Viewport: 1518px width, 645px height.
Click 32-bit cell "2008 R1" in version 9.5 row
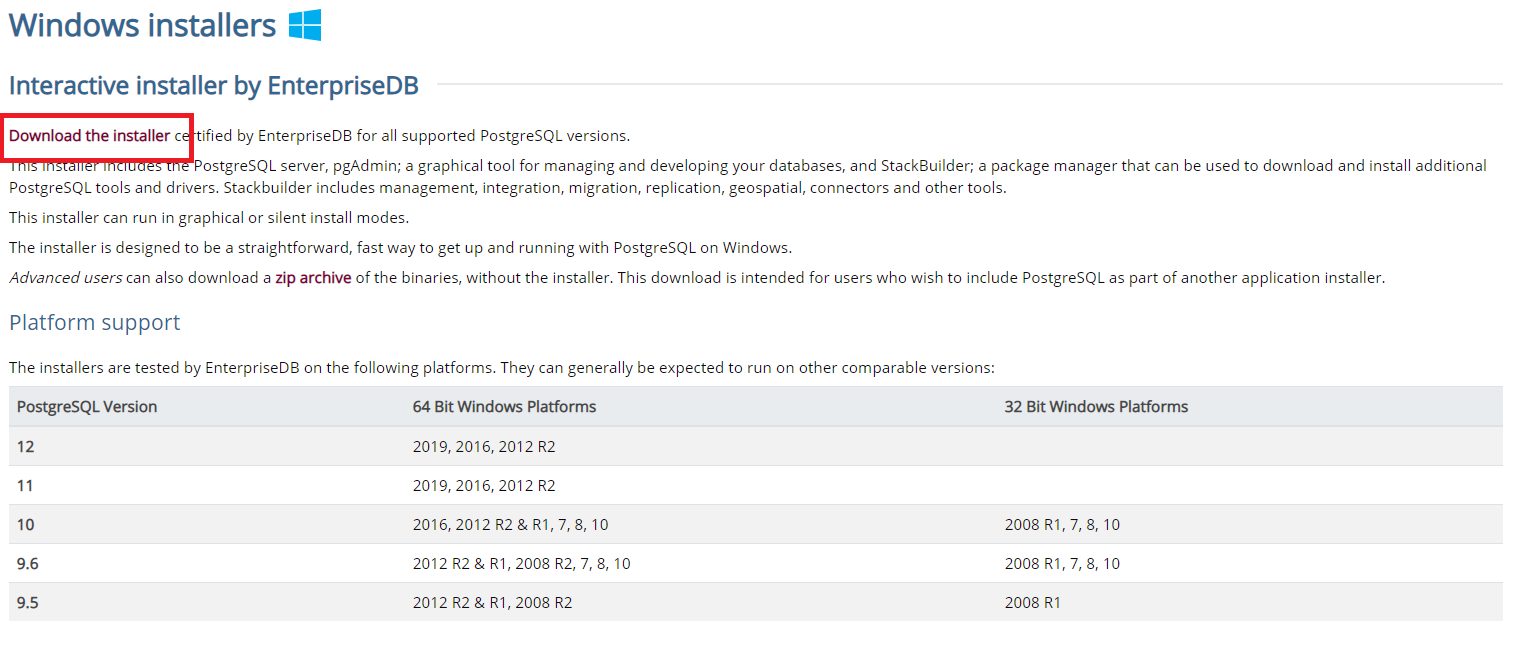click(x=1033, y=603)
